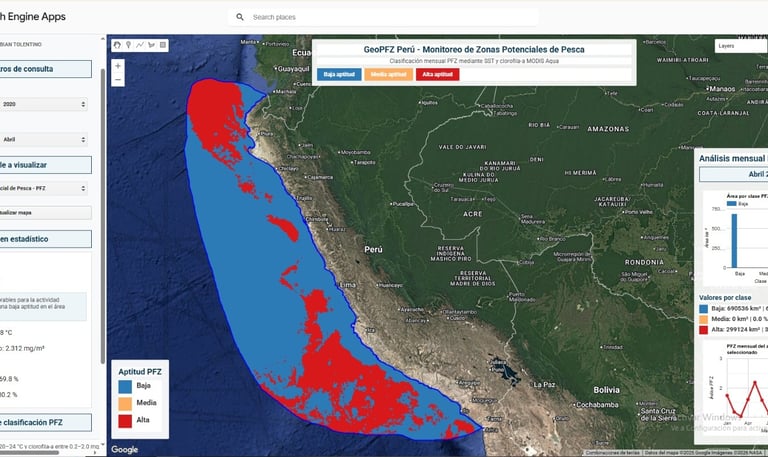Open the Abril month dropdown
Image resolution: width=768 pixels, height=457 pixels.
pos(44,140)
